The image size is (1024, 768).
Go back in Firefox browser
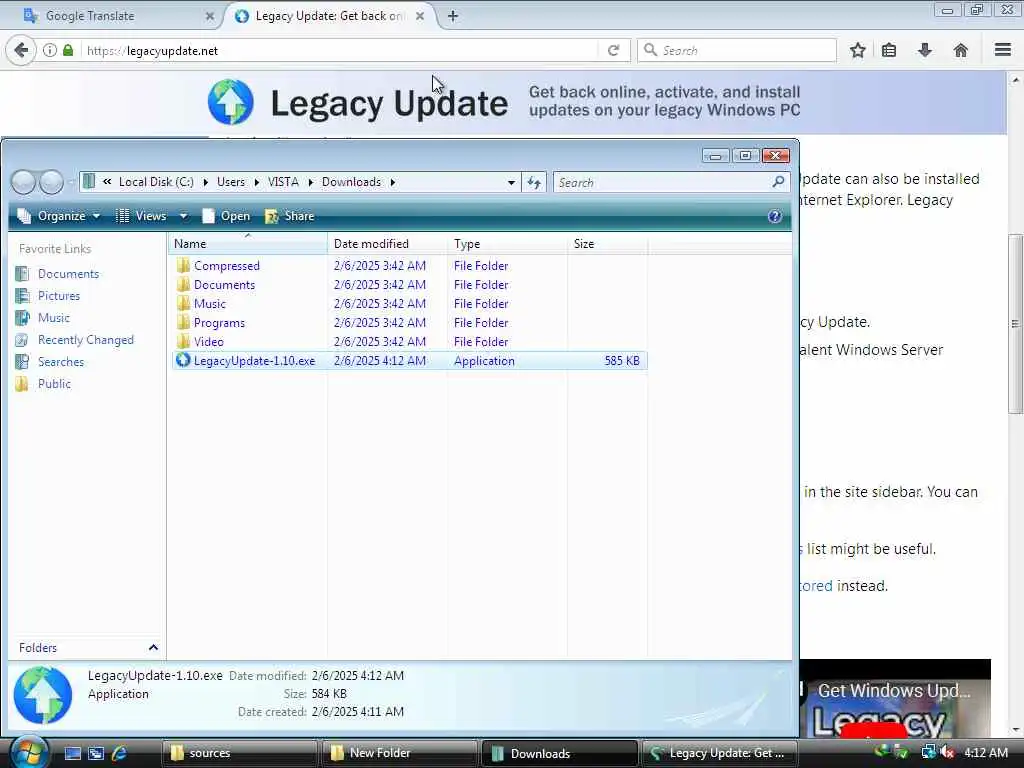(x=21, y=50)
